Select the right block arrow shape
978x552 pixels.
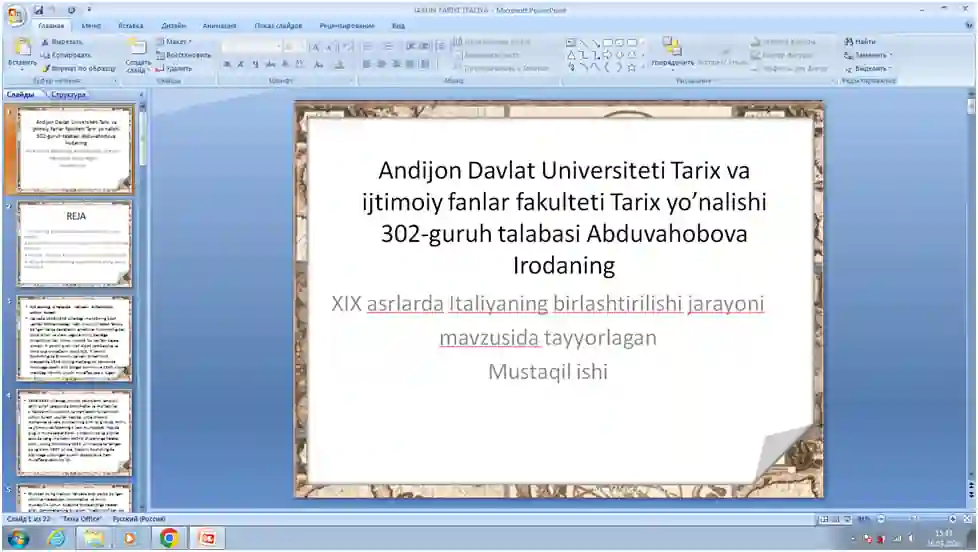click(x=608, y=56)
